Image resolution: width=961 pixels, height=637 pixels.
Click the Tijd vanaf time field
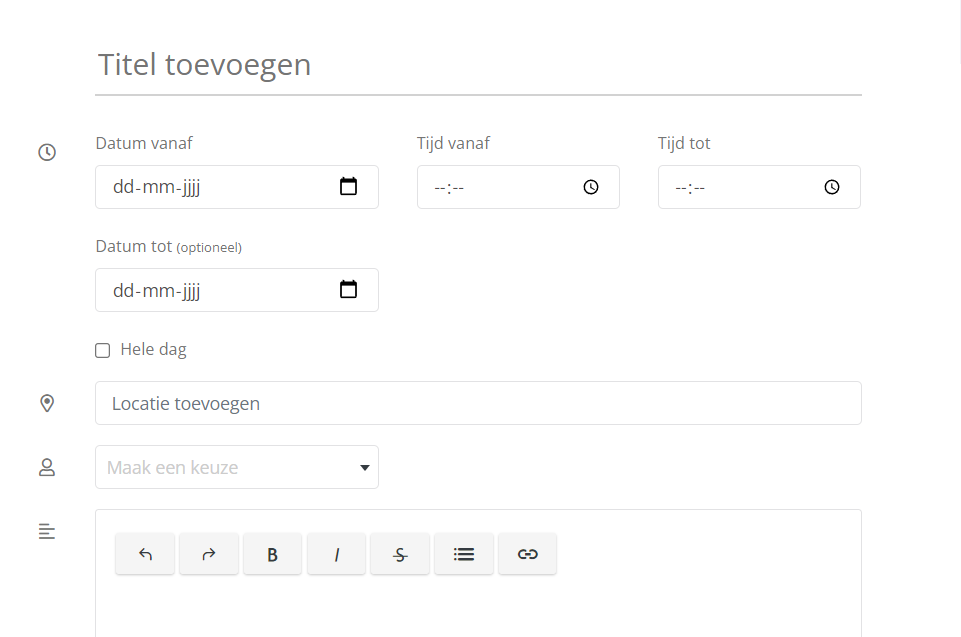coord(518,187)
